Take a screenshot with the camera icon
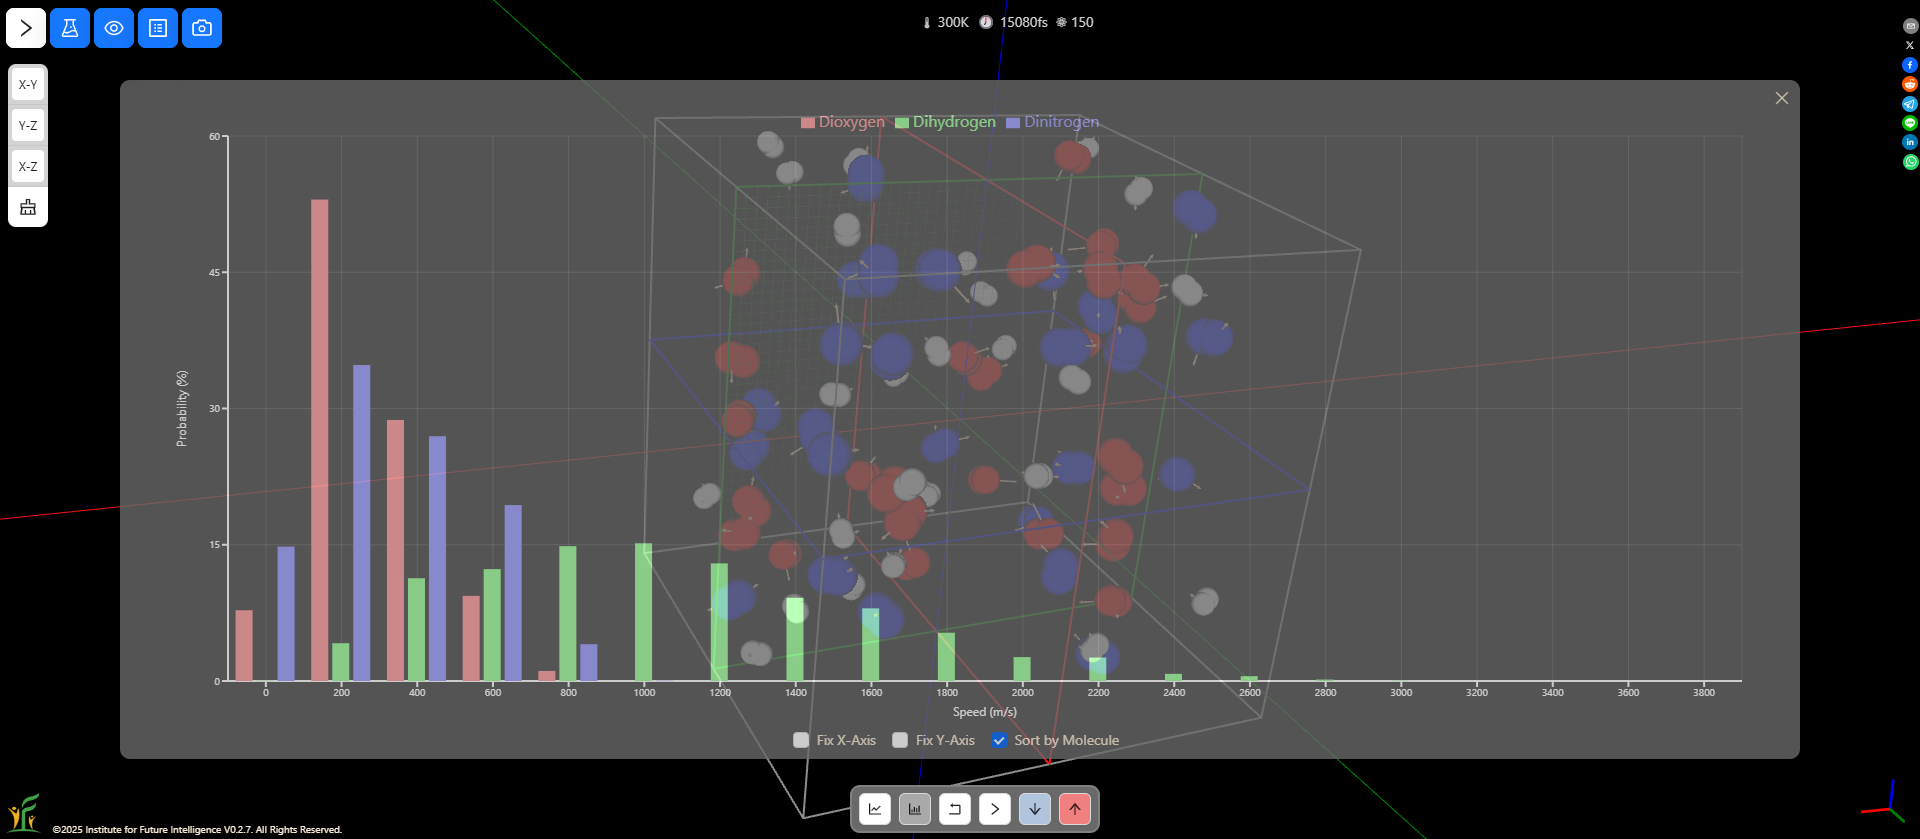Viewport: 1920px width, 839px height. point(202,28)
